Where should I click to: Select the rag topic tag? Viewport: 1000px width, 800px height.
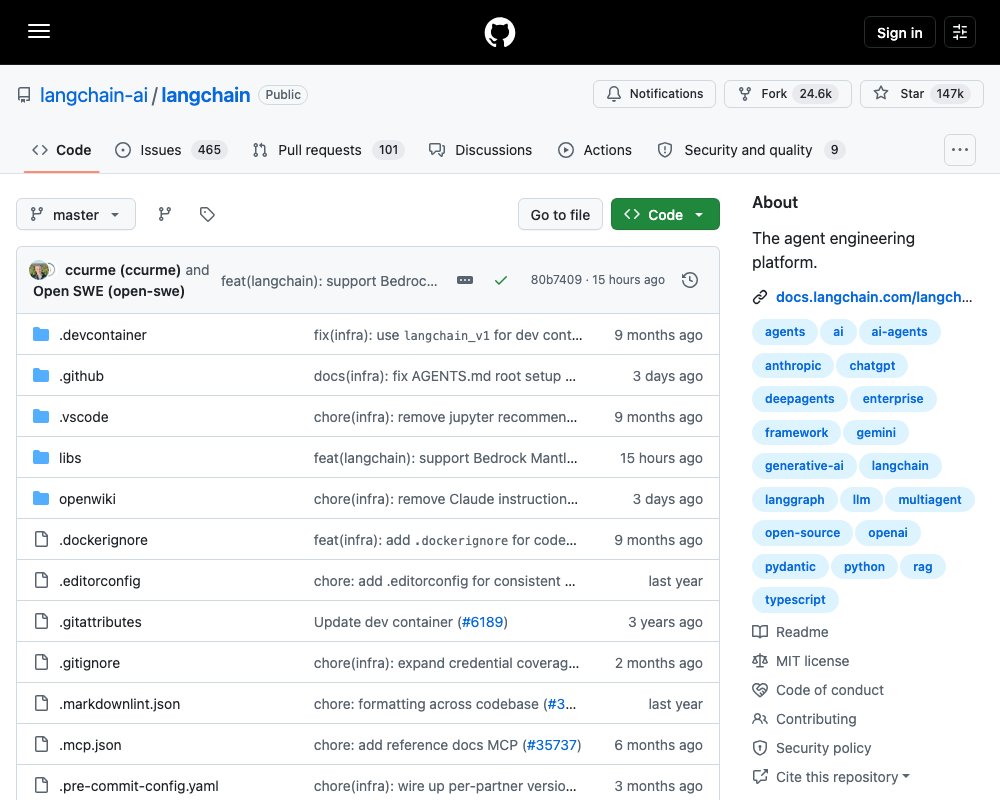tap(922, 567)
